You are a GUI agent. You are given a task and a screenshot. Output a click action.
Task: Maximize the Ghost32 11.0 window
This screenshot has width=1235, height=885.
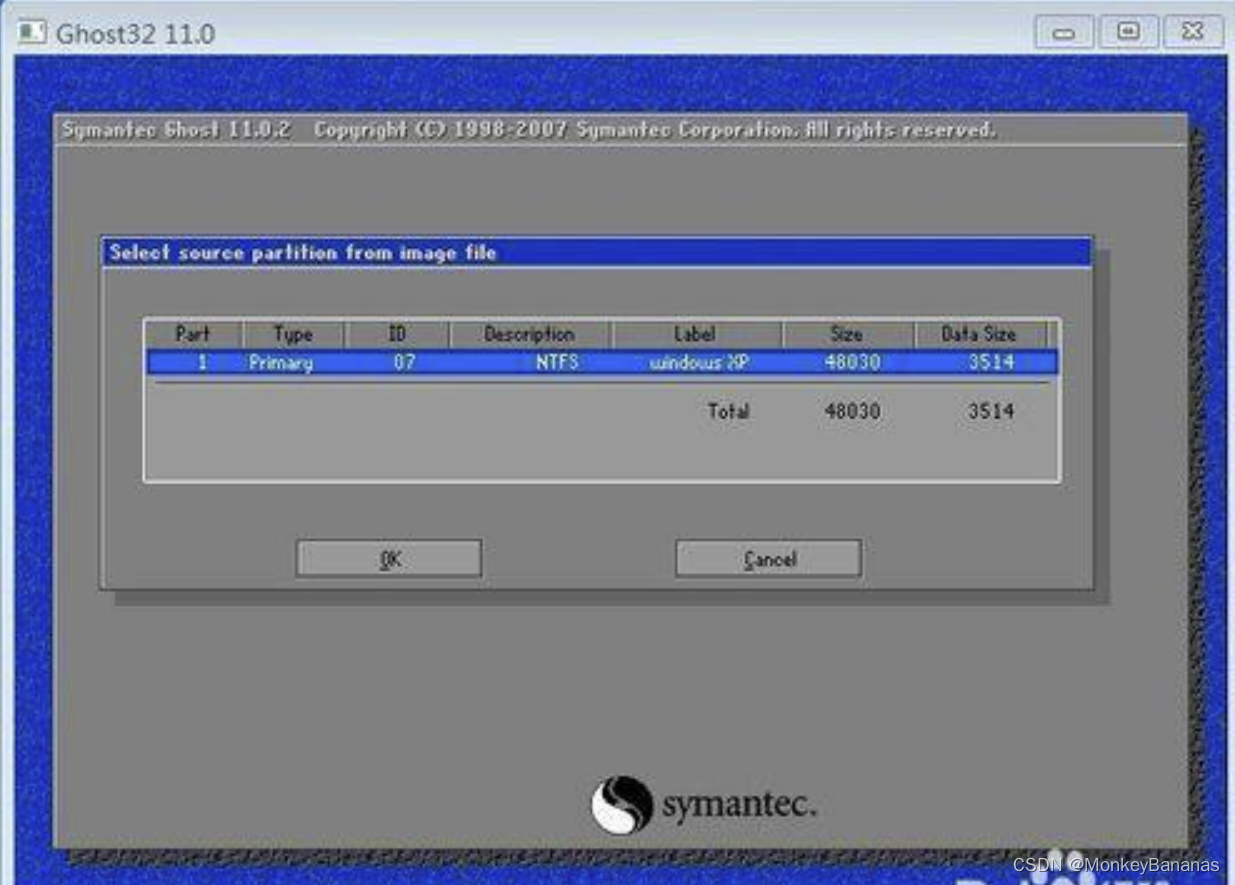click(1128, 32)
